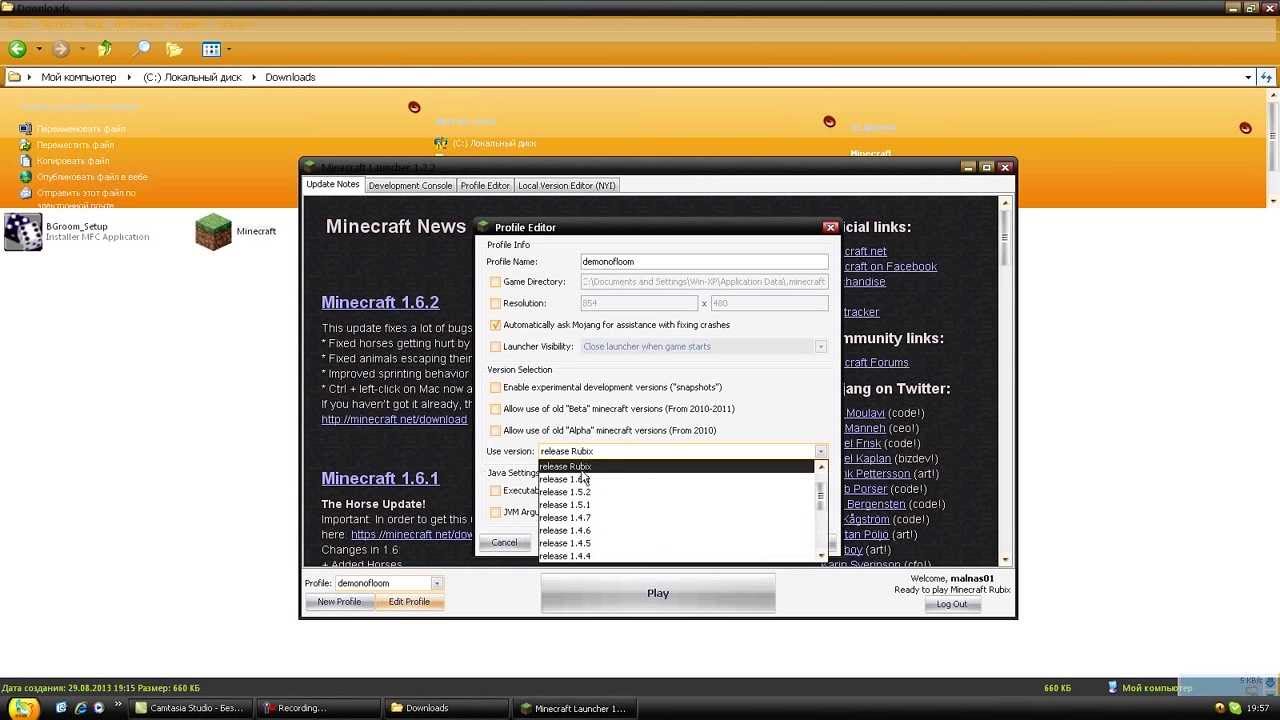This screenshot has width=1280, height=720.
Task: Select release 1.4.7 in version list
Action: click(677, 518)
